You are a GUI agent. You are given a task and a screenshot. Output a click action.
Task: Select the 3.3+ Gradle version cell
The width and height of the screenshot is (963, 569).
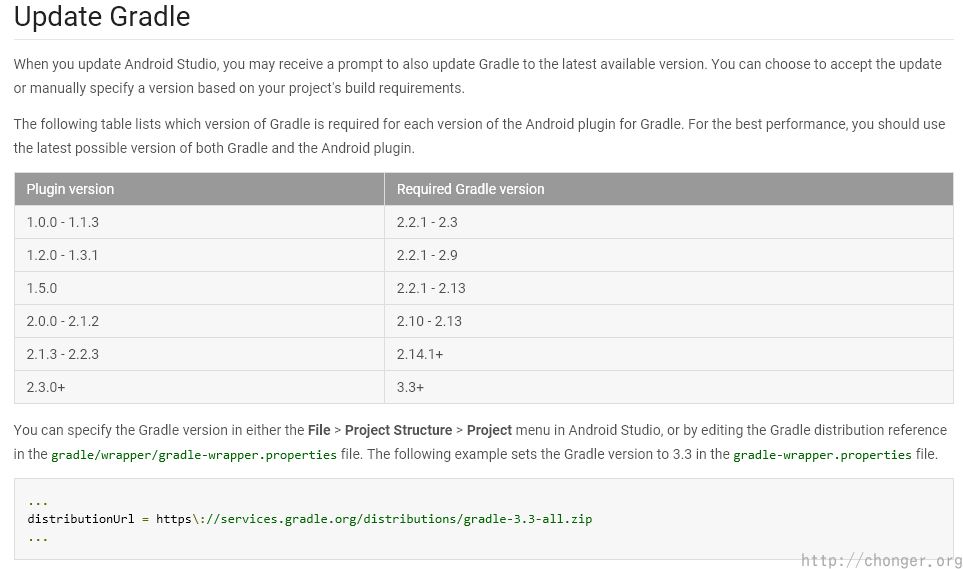(410, 387)
